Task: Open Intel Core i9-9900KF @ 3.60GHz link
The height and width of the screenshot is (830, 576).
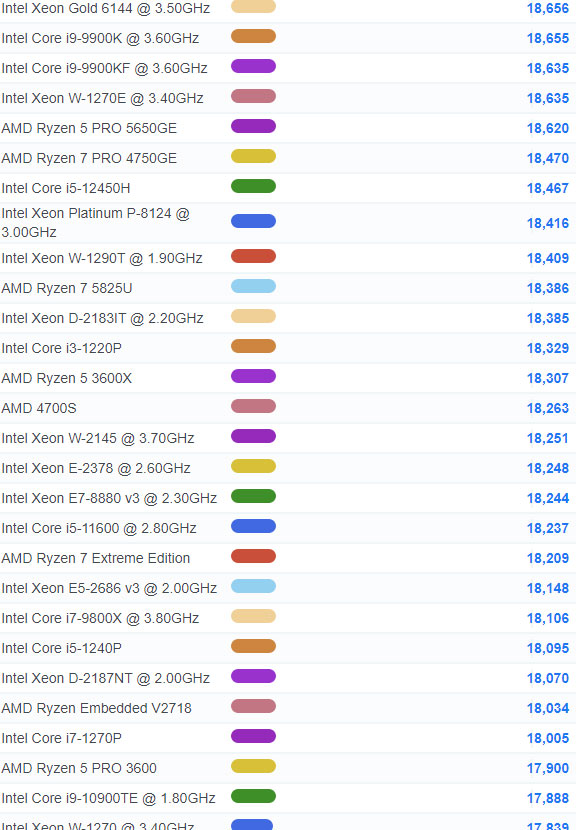Action: point(104,68)
